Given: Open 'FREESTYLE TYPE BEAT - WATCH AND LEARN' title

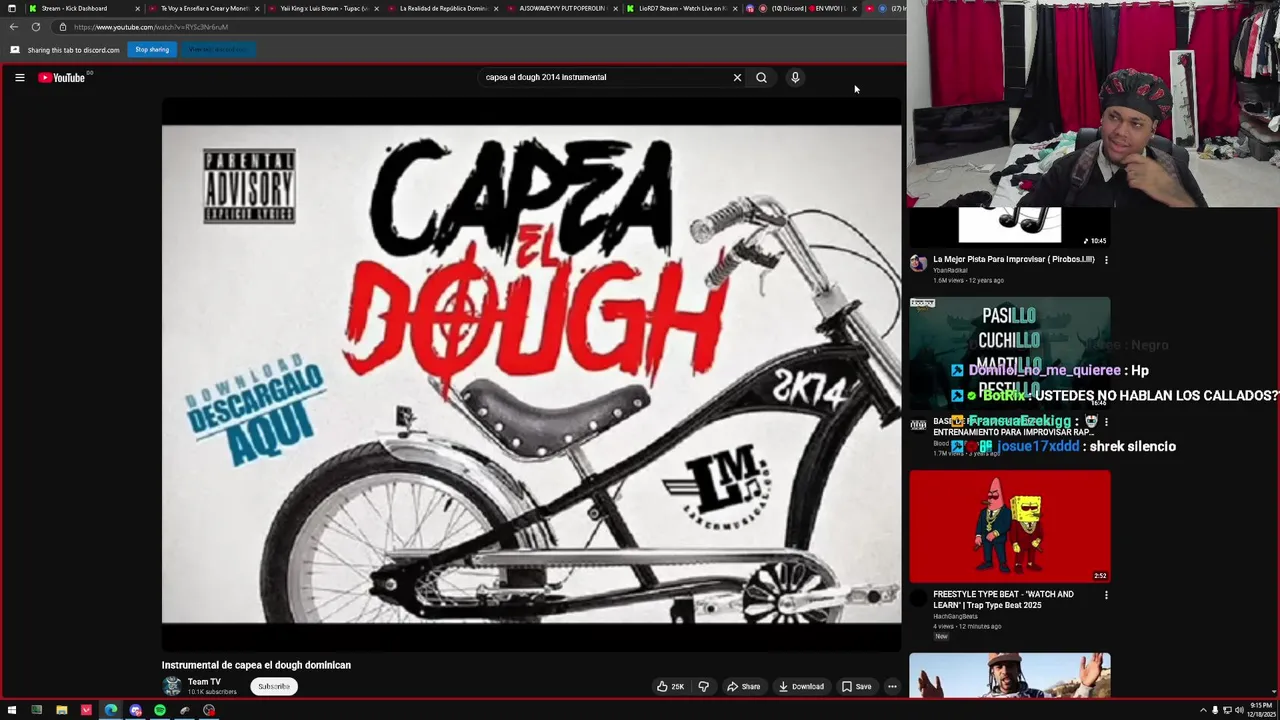Looking at the screenshot, I should click(x=1003, y=599).
